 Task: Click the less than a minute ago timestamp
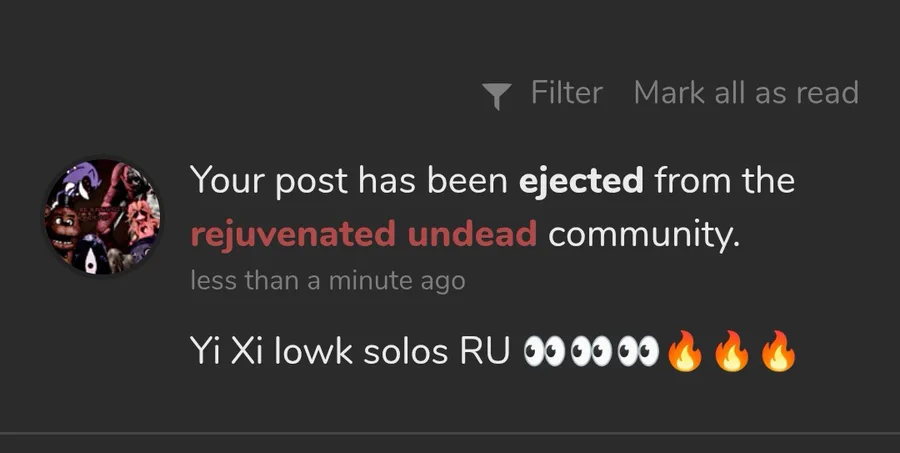(x=328, y=281)
